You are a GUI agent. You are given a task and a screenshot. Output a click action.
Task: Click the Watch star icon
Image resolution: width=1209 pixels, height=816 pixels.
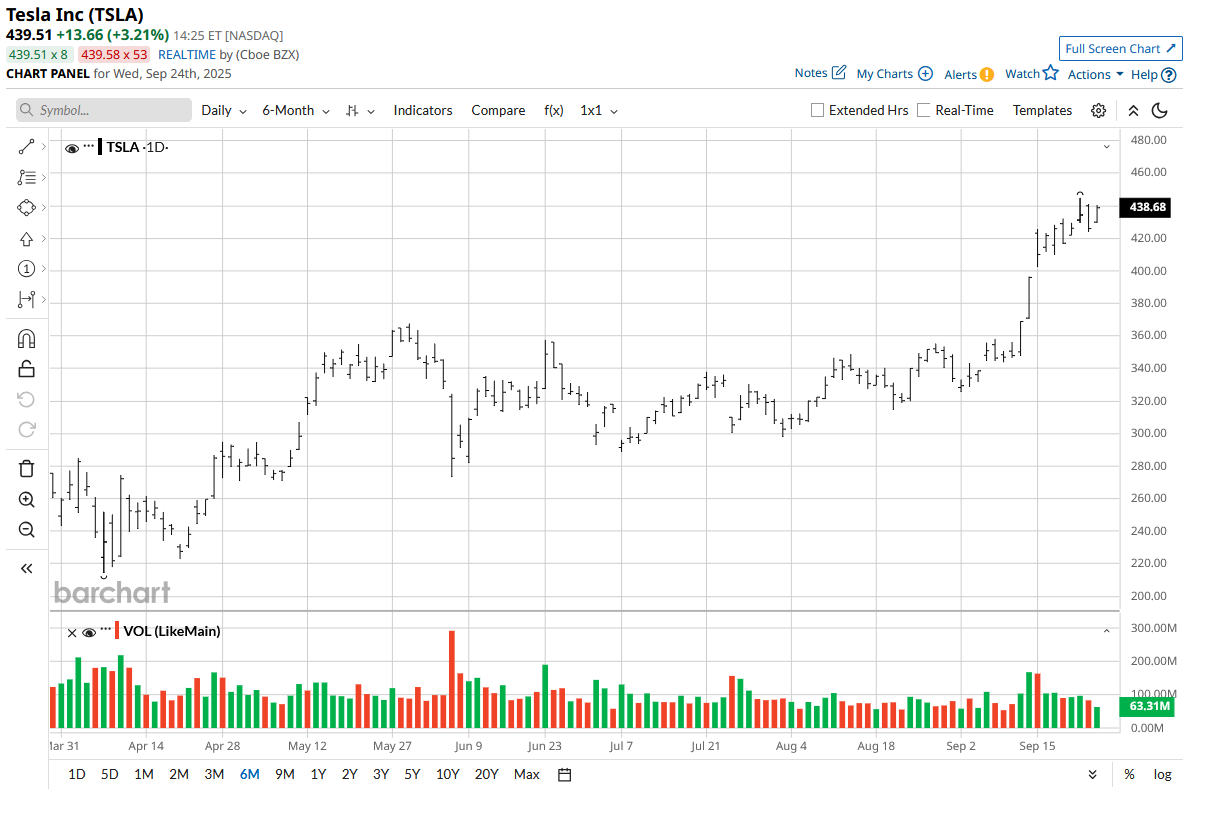coord(1050,73)
